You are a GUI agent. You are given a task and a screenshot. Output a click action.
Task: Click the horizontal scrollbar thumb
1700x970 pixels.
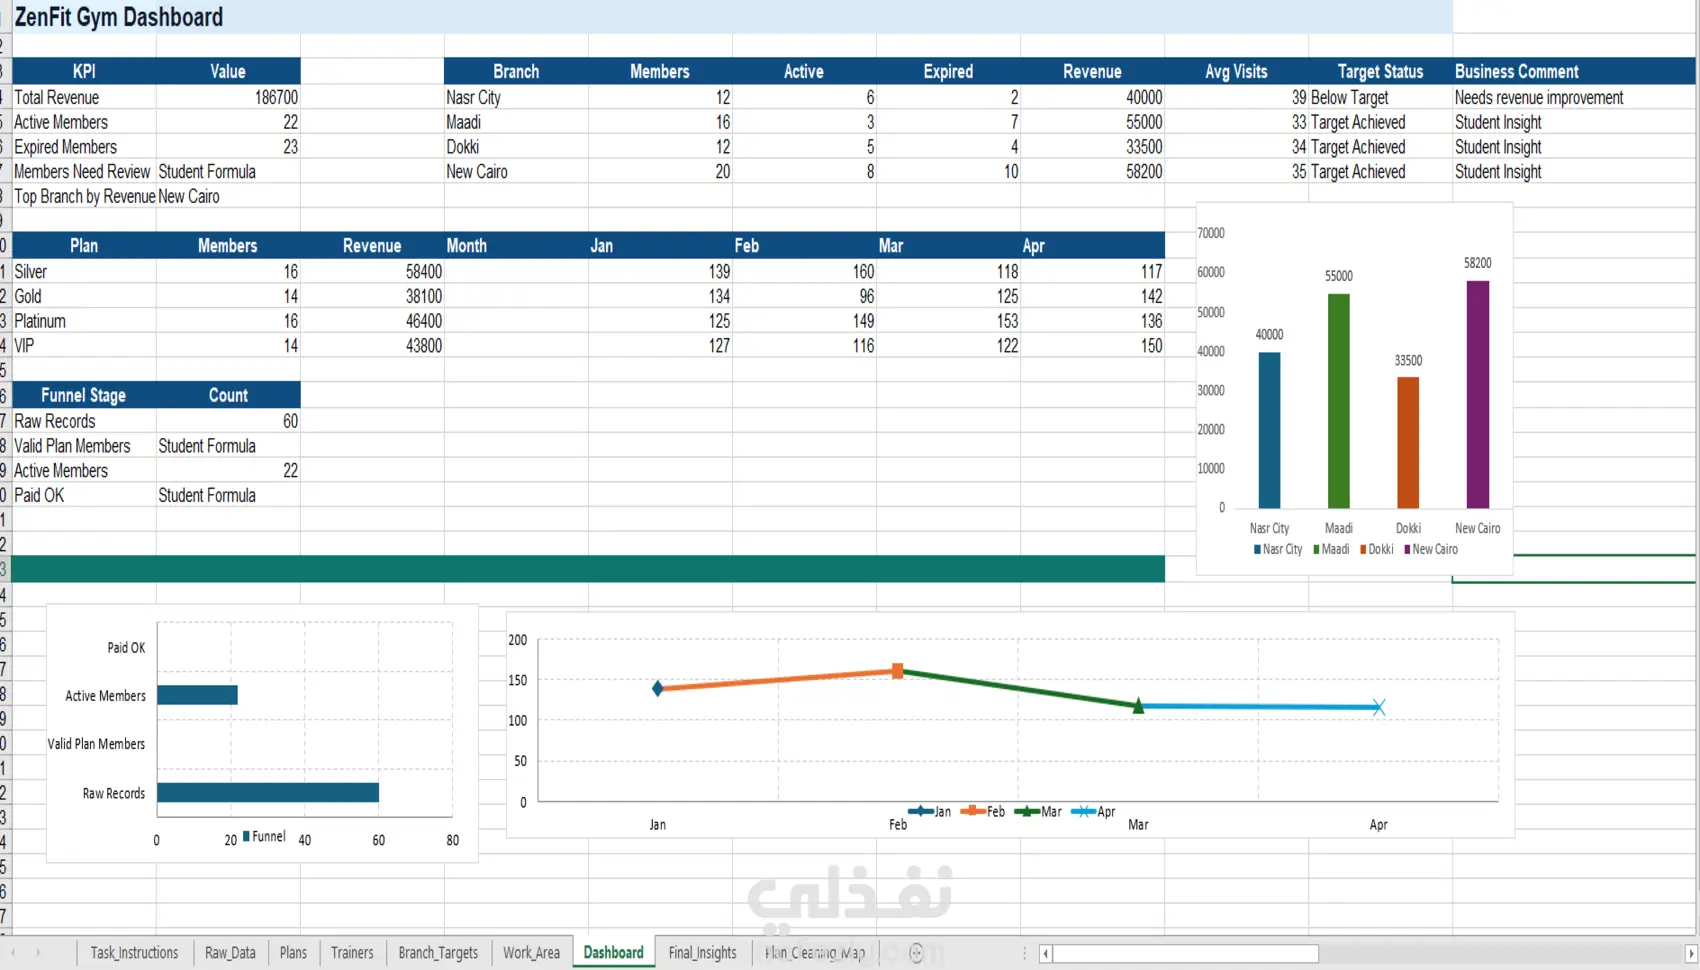pyautogui.click(x=1185, y=954)
